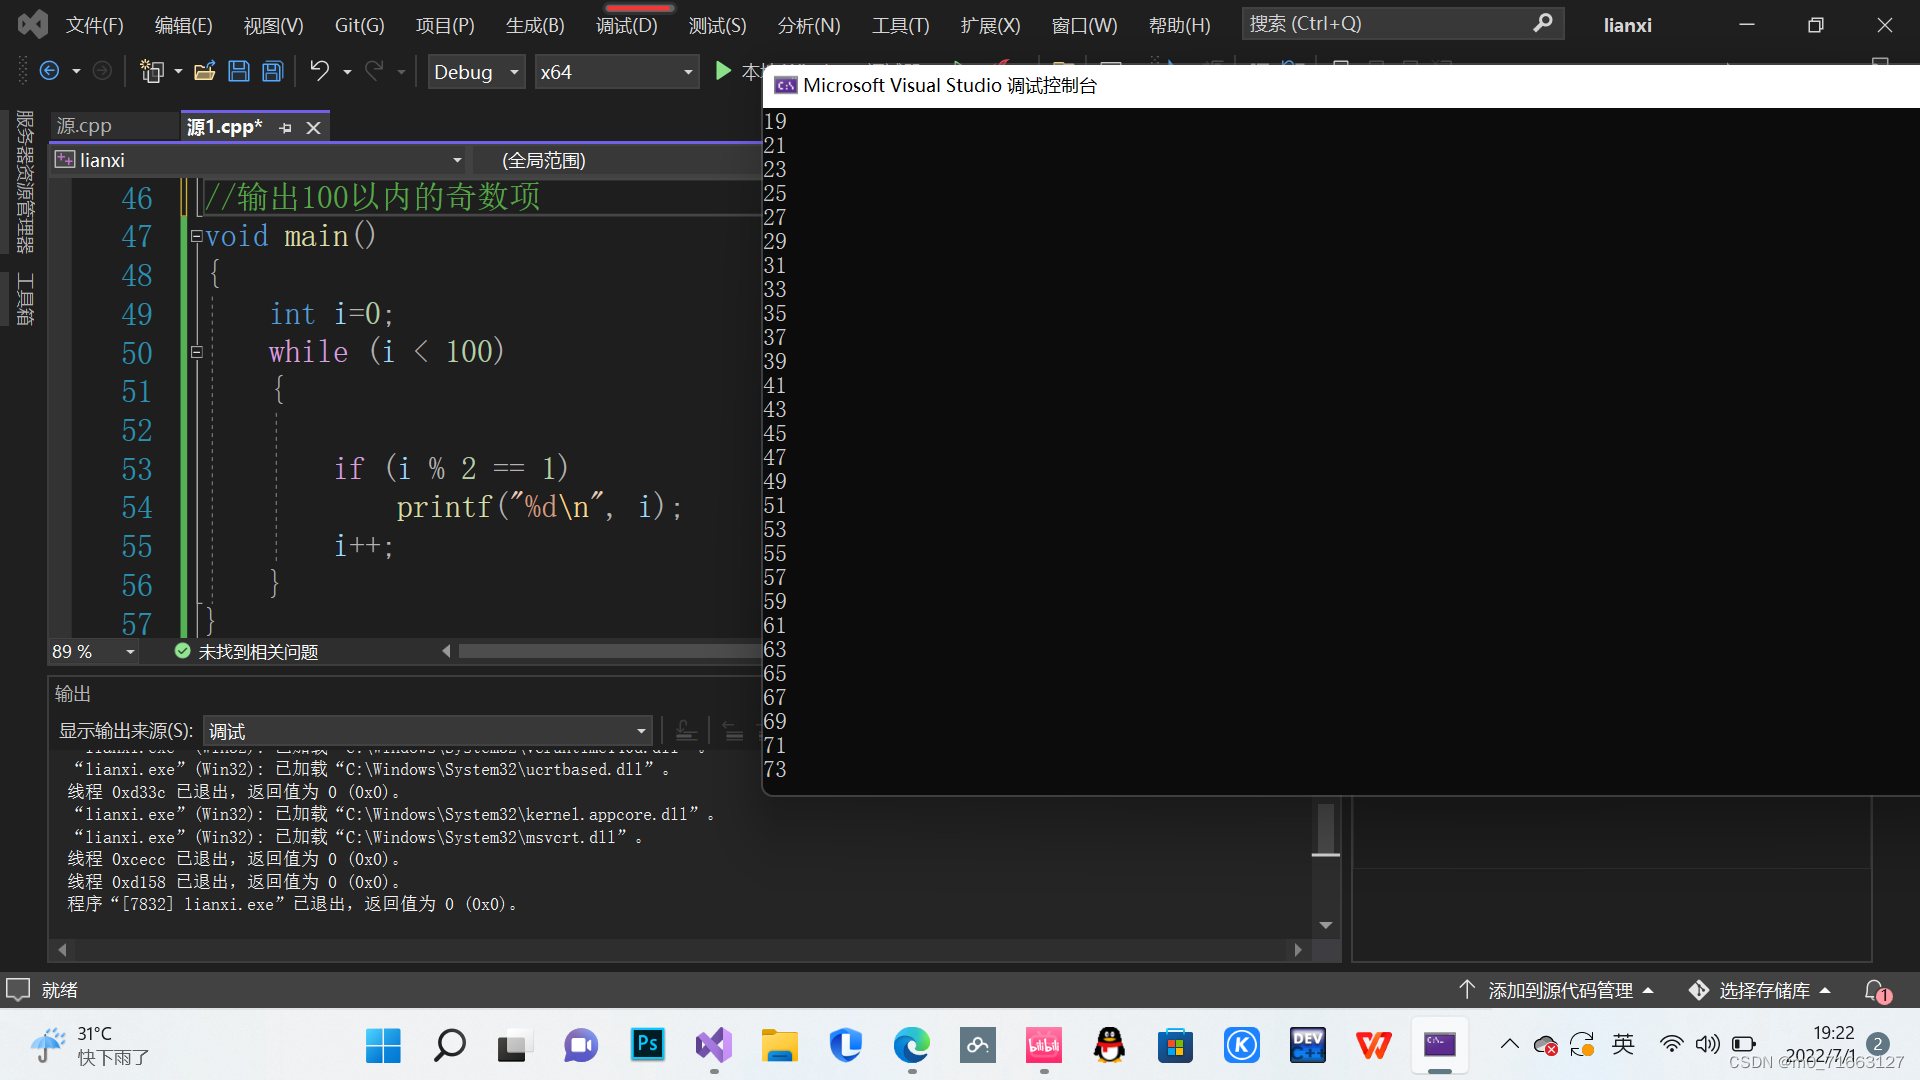1920x1080 pixels.
Task: Click the 搜索 (Ctrl+Q) search box
Action: 1390,24
